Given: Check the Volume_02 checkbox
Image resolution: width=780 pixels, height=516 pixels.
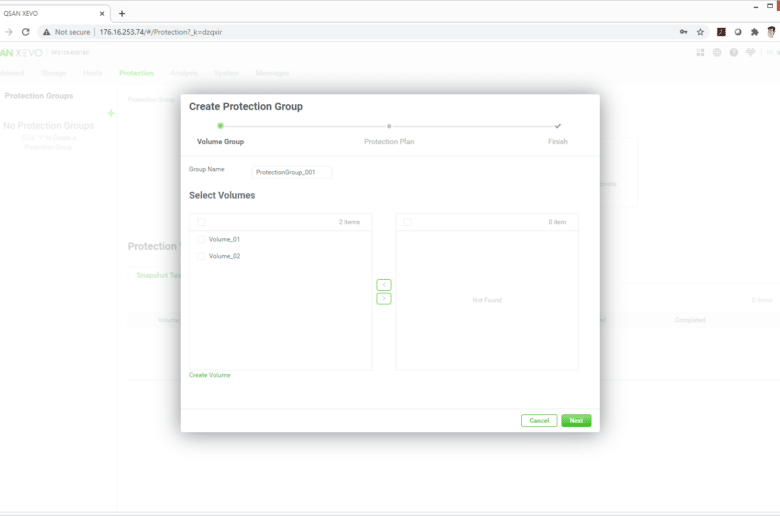Looking at the screenshot, I should point(201,256).
